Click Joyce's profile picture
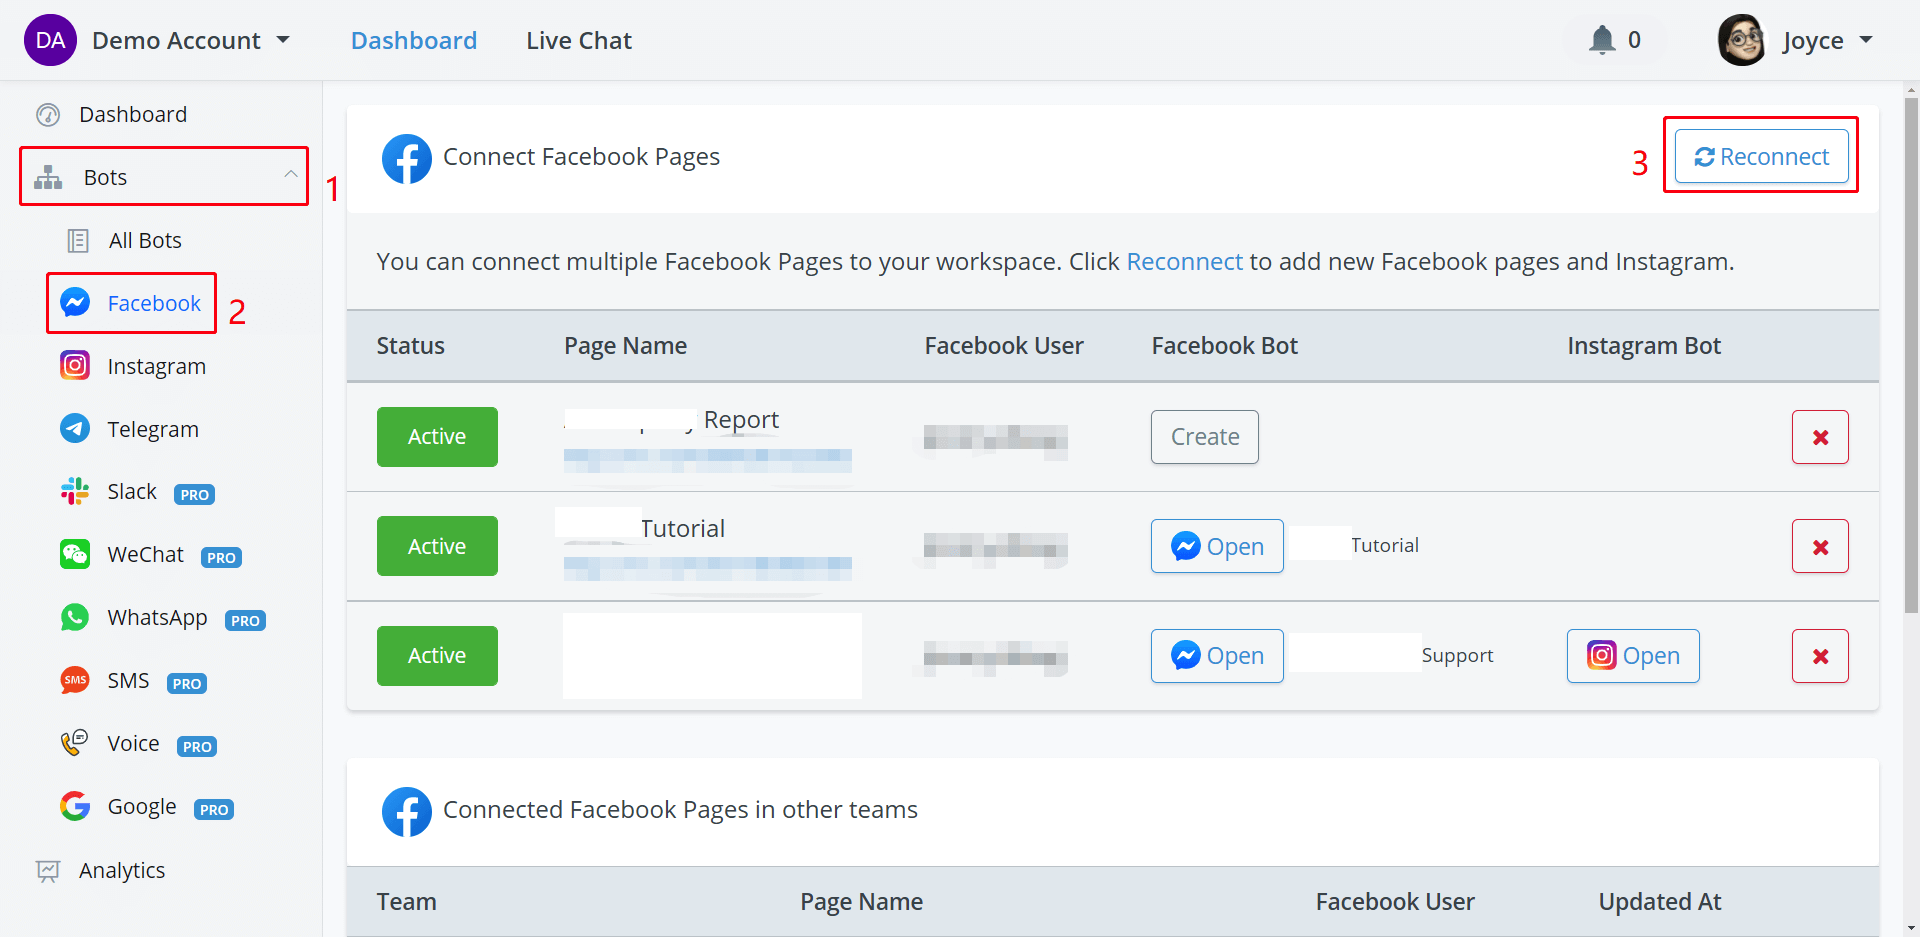The width and height of the screenshot is (1920, 937). [x=1742, y=40]
